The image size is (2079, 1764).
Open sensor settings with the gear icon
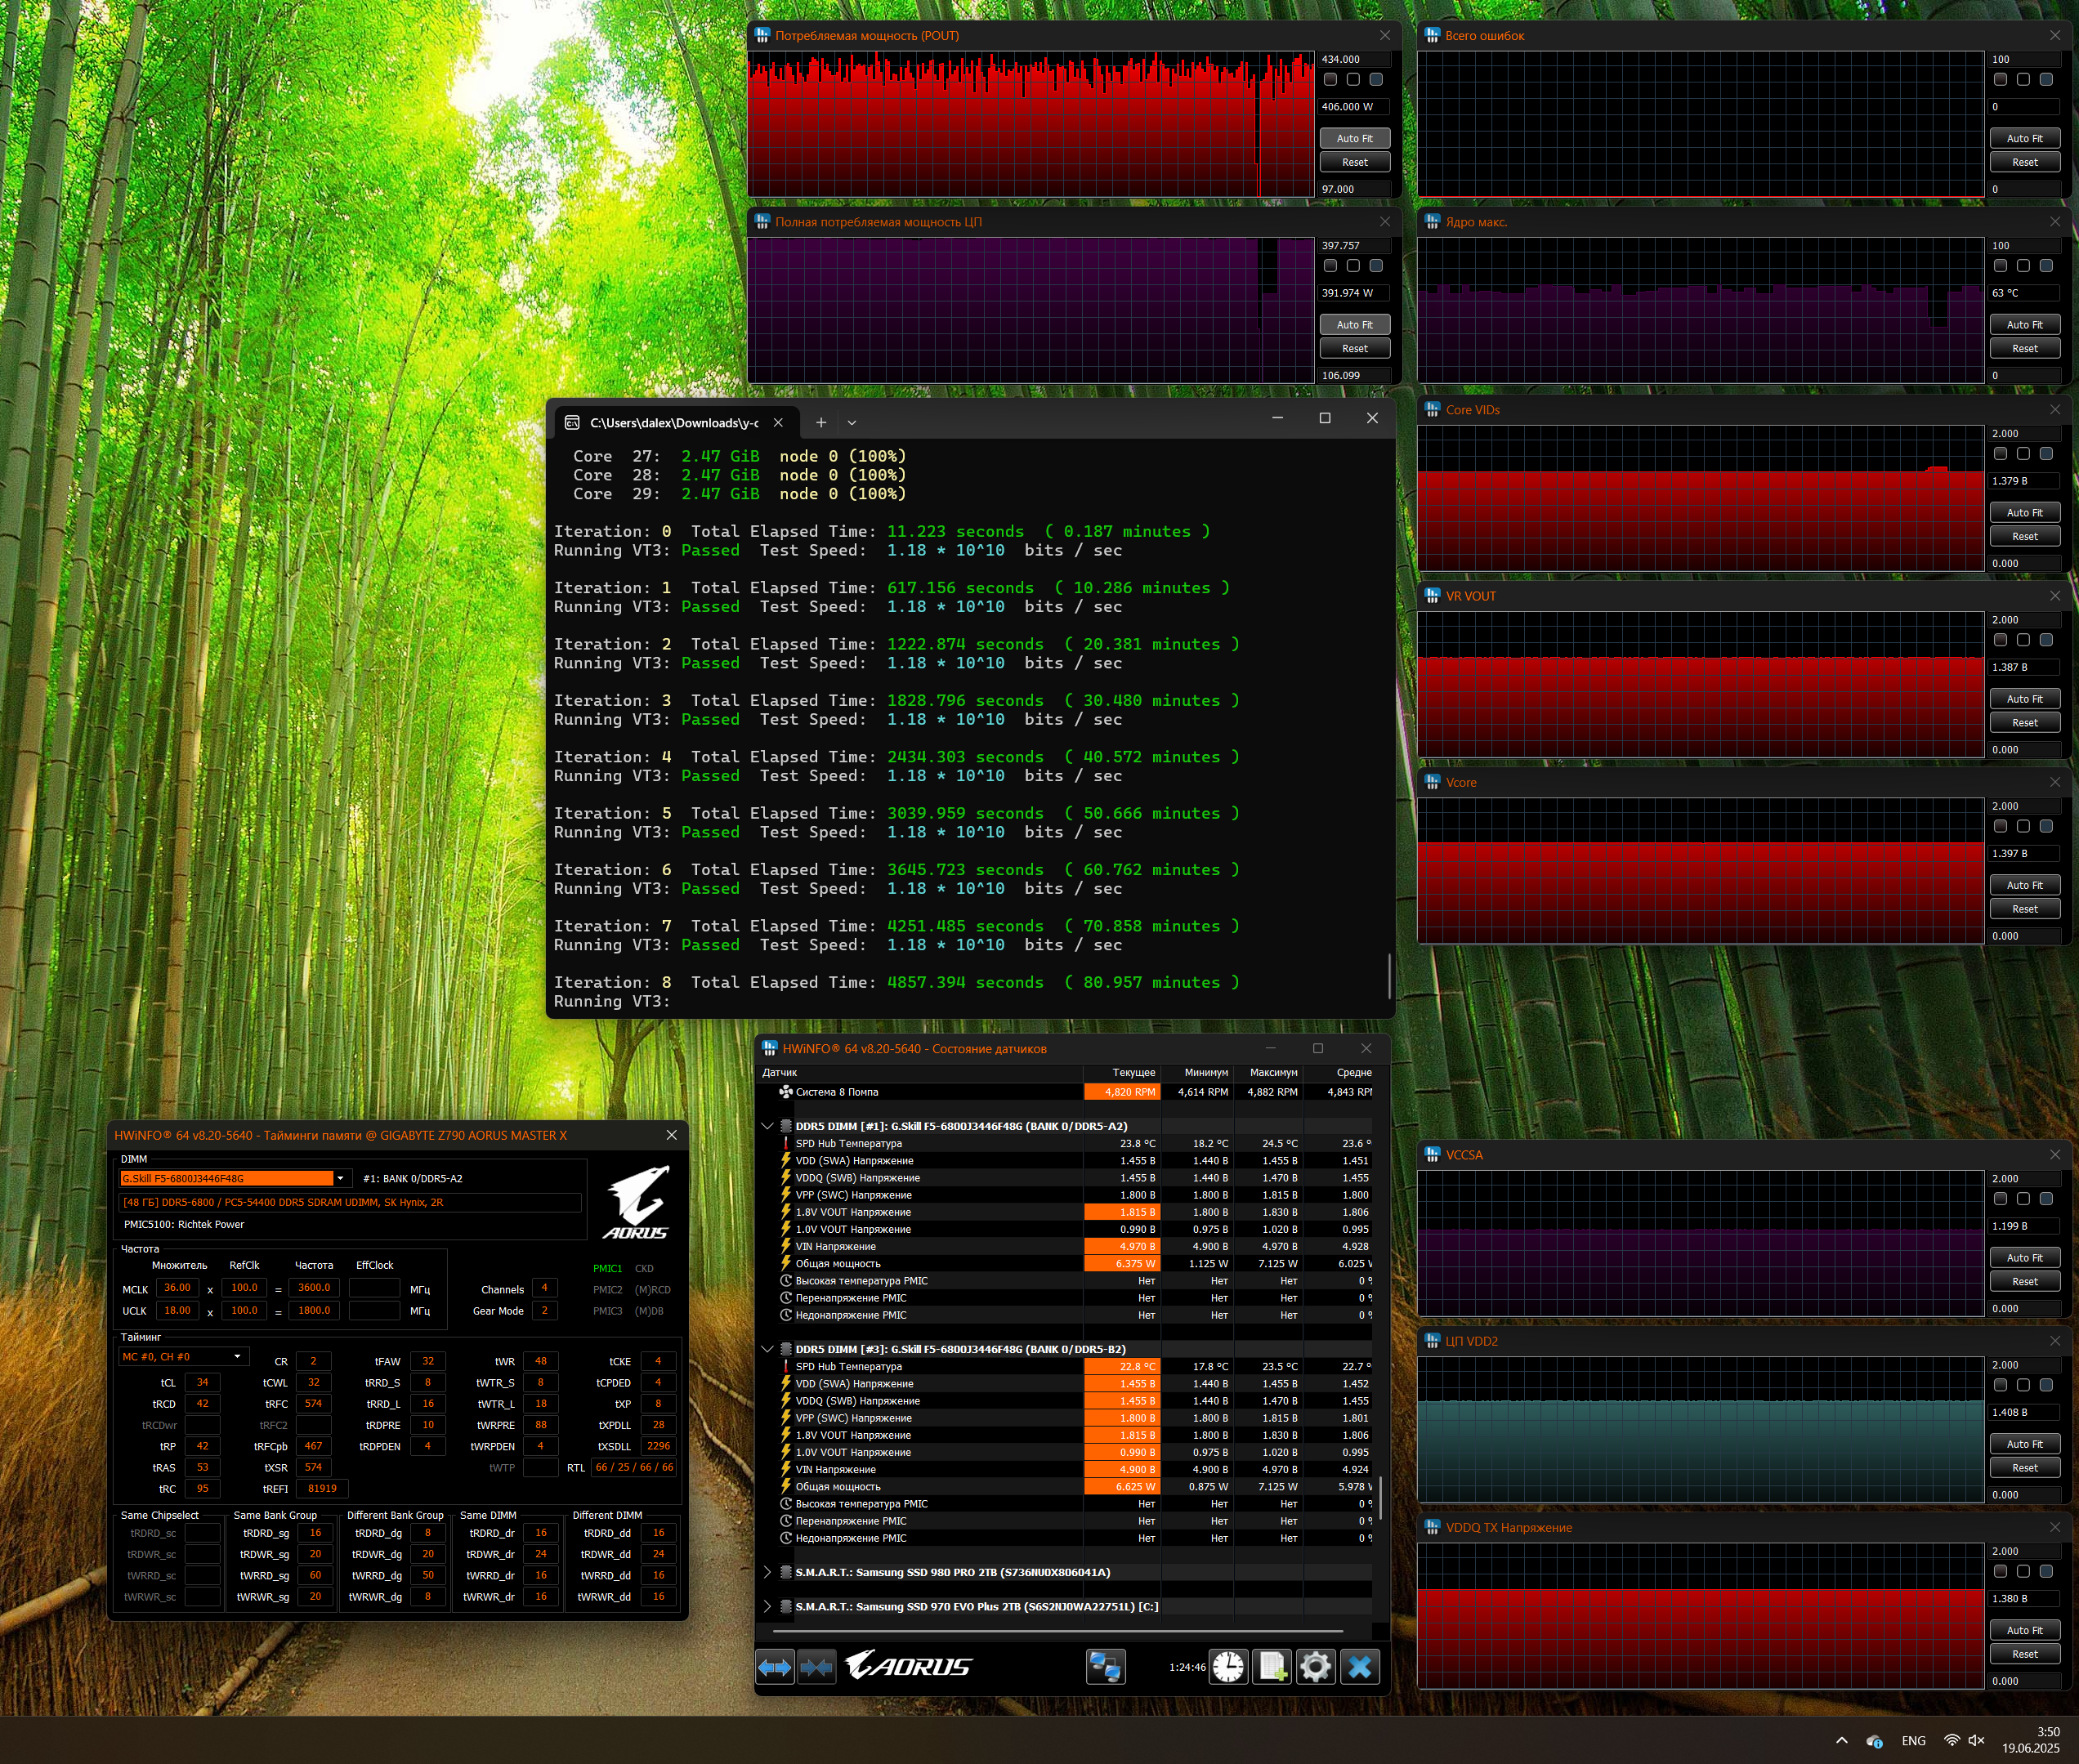[1315, 1667]
